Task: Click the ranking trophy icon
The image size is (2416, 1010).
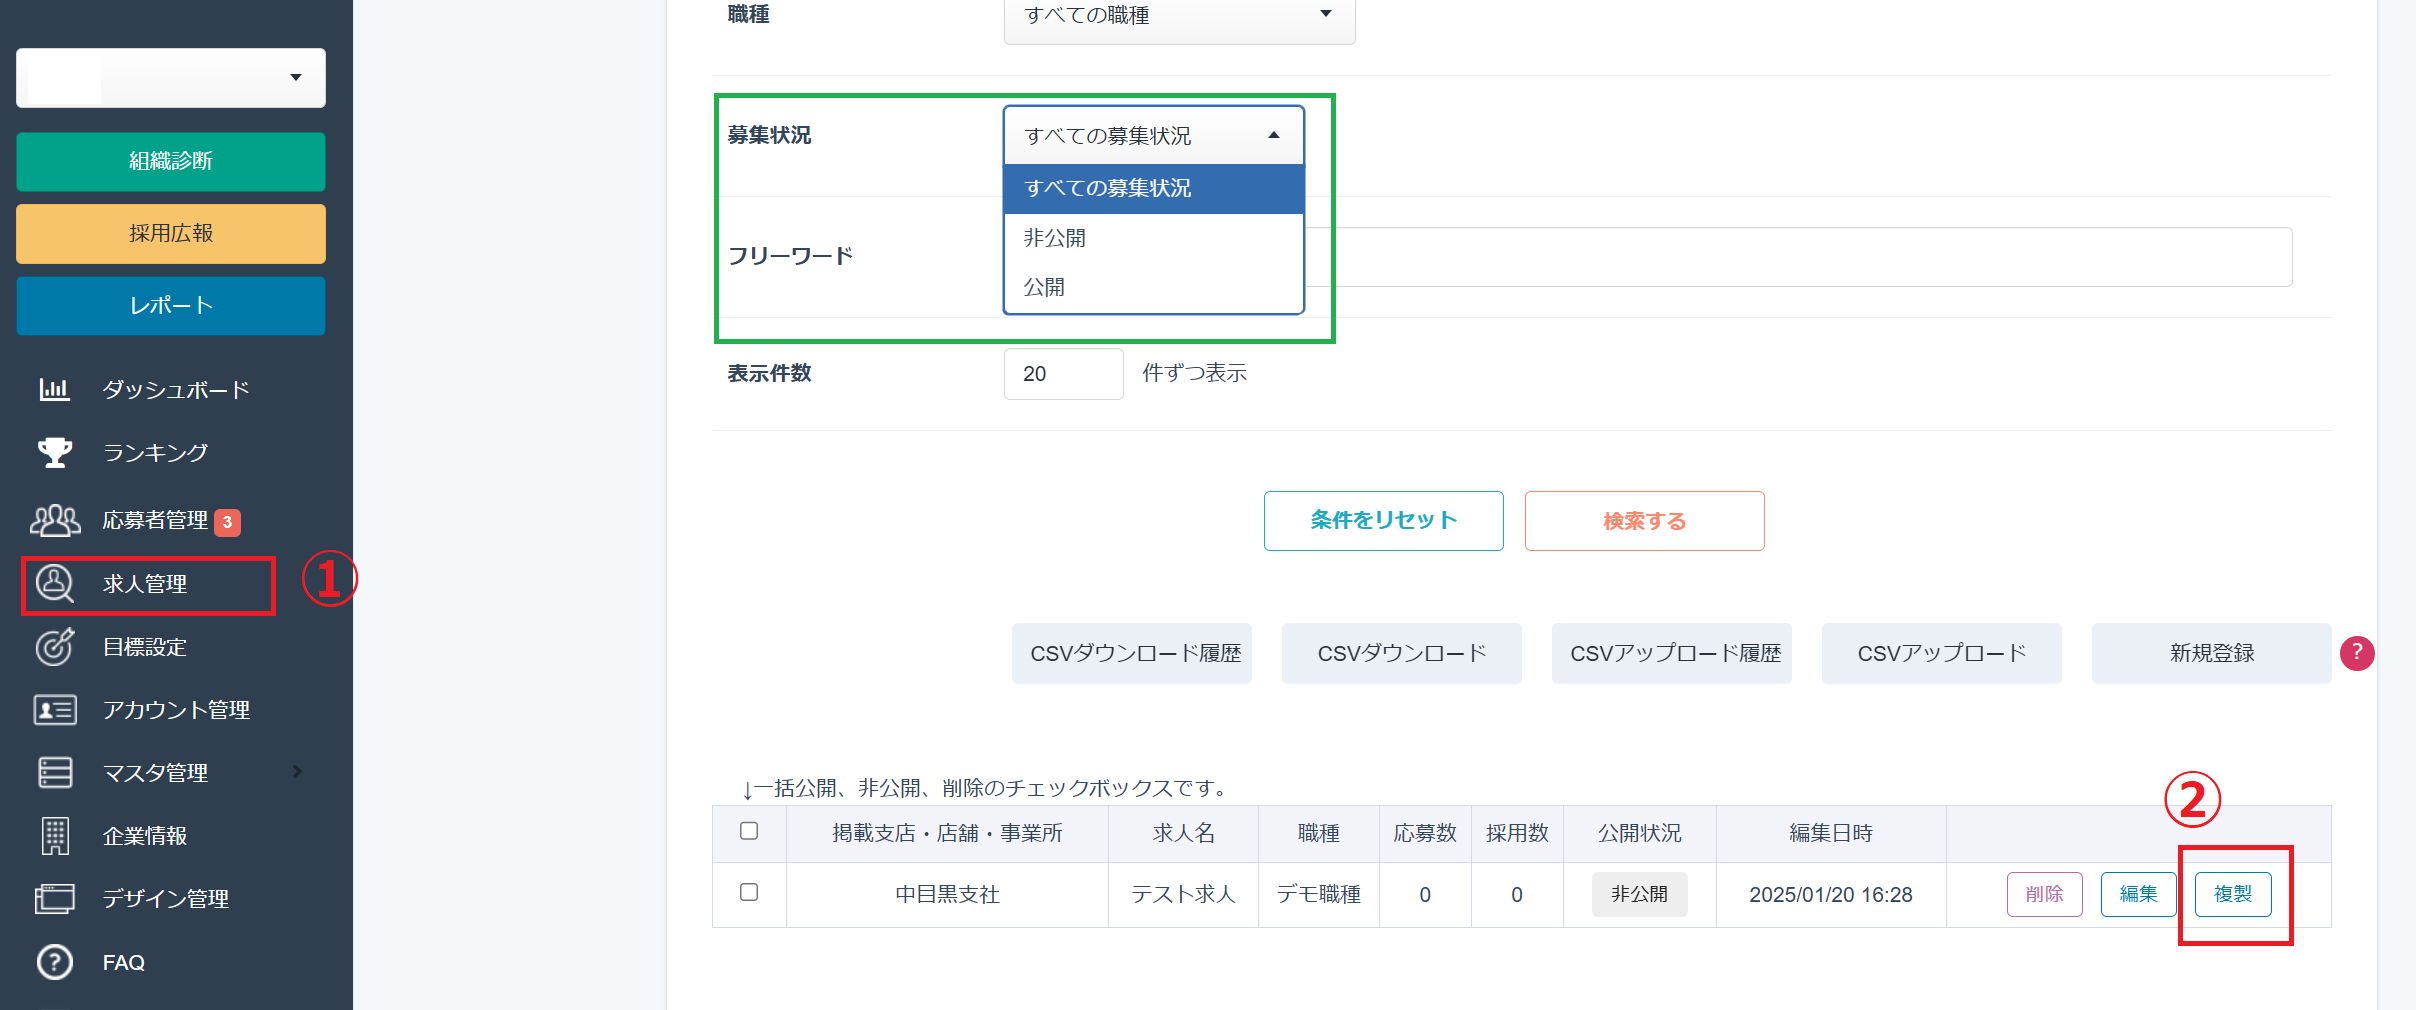Action: (x=54, y=452)
